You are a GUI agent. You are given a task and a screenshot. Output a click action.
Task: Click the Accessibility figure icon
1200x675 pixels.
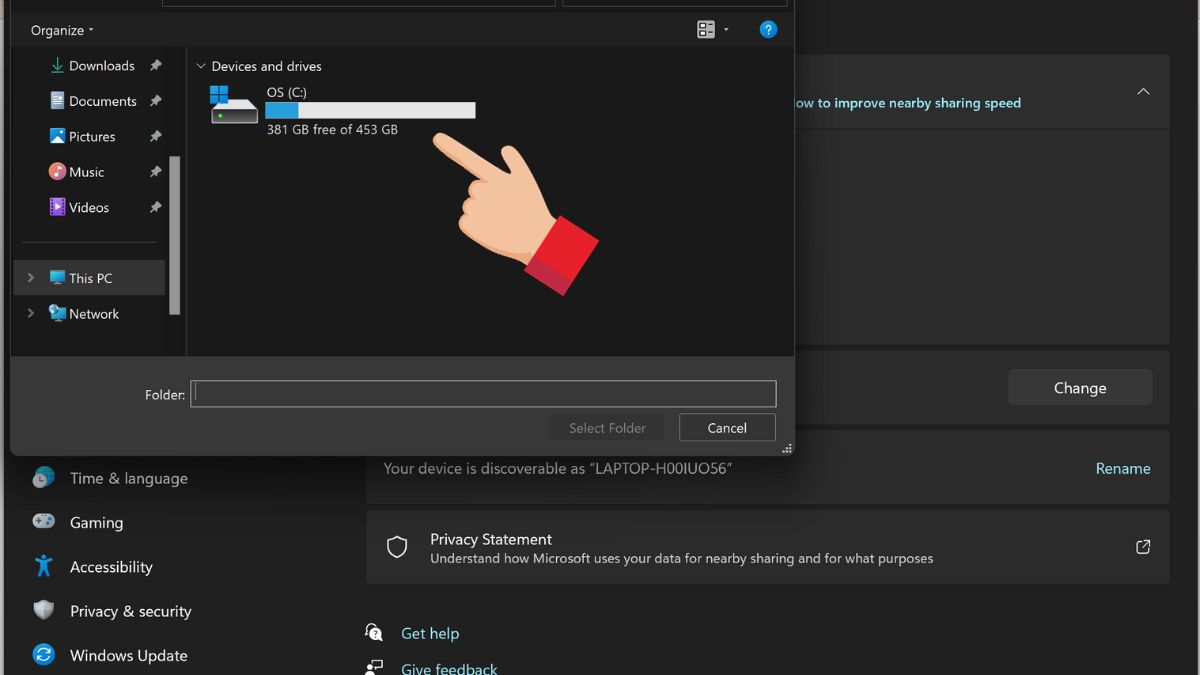pos(43,566)
